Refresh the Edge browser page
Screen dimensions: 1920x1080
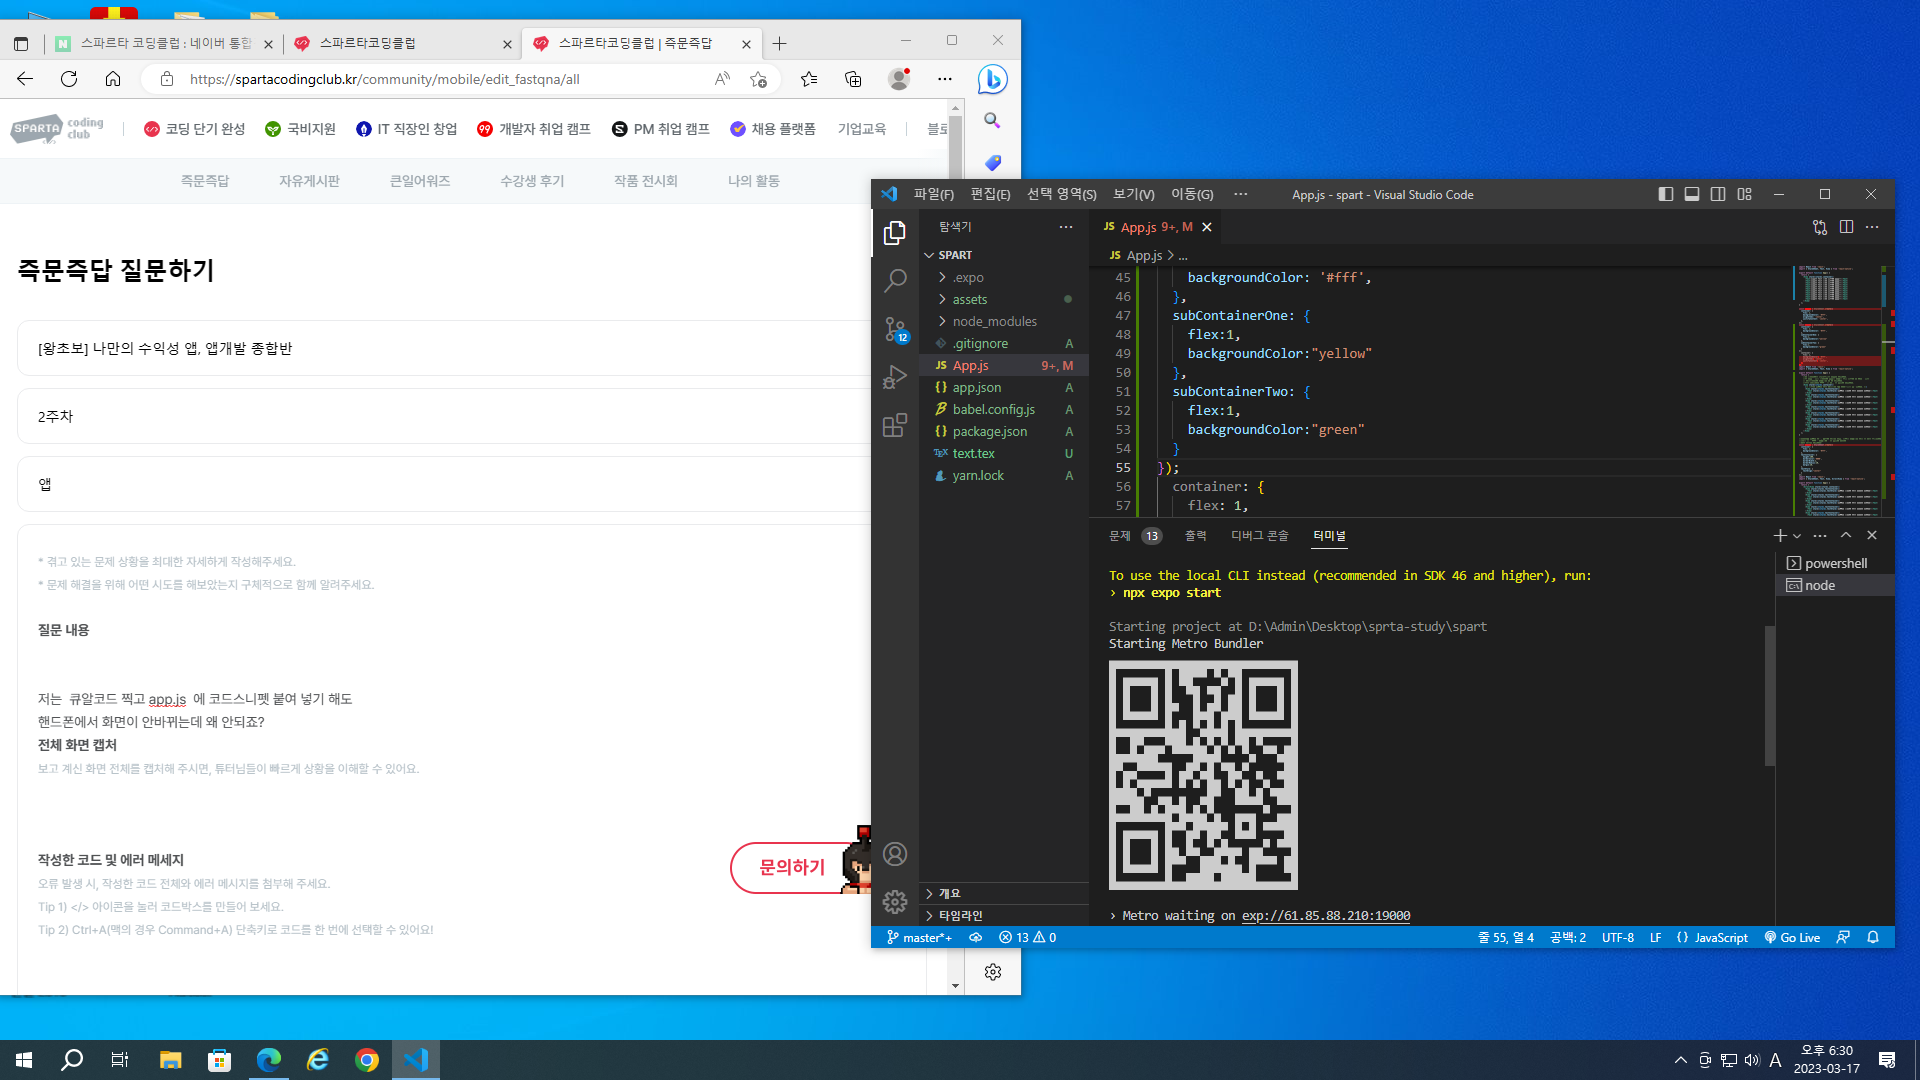pyautogui.click(x=69, y=79)
